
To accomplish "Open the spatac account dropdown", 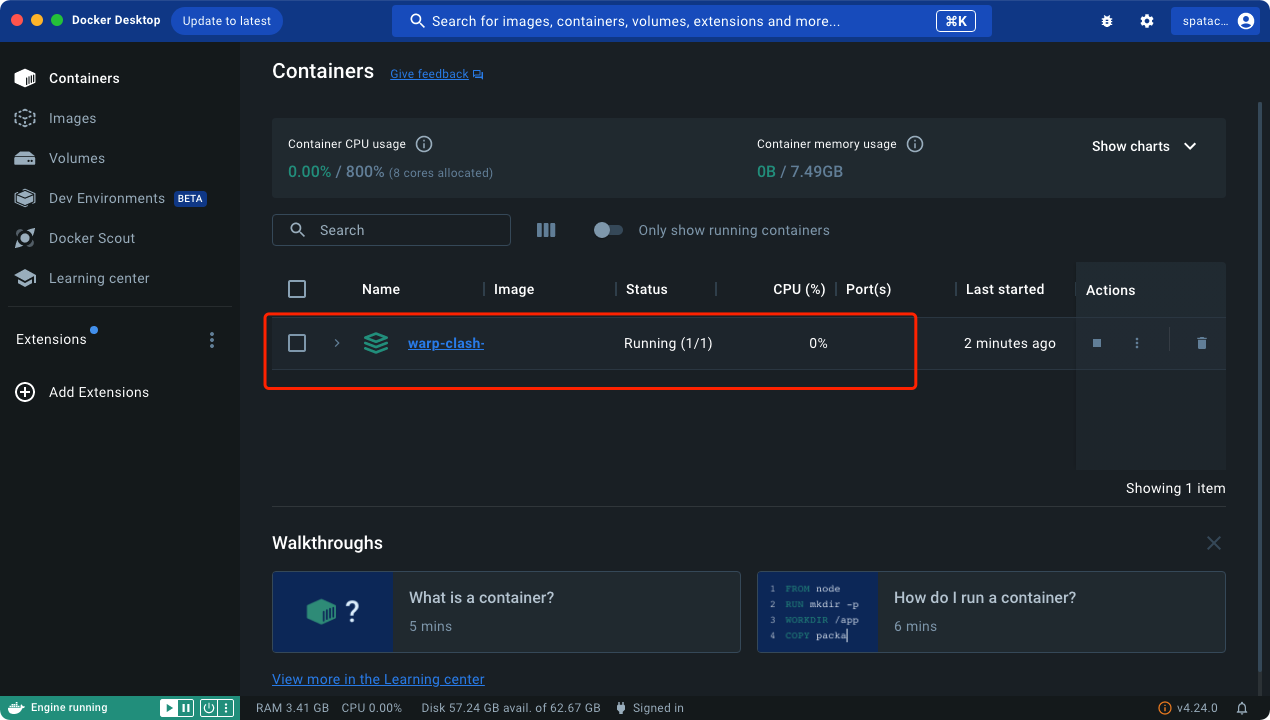I will coord(1214,21).
